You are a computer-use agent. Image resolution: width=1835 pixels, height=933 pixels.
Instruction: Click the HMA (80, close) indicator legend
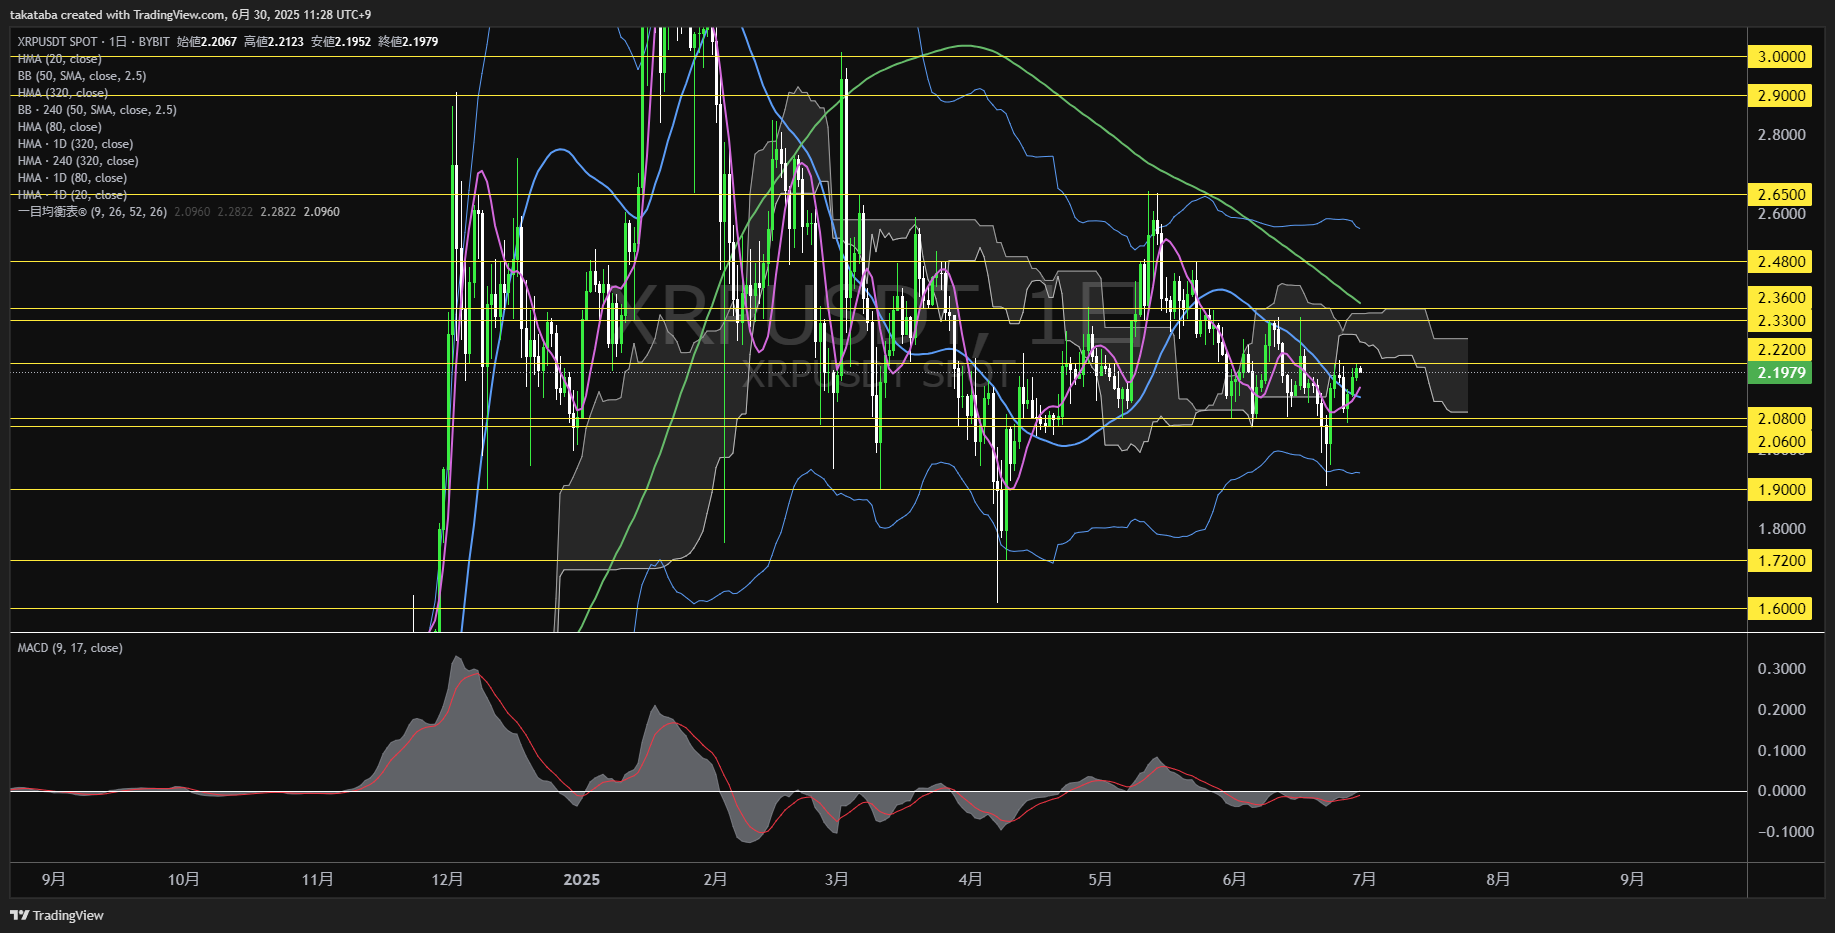pyautogui.click(x=59, y=127)
